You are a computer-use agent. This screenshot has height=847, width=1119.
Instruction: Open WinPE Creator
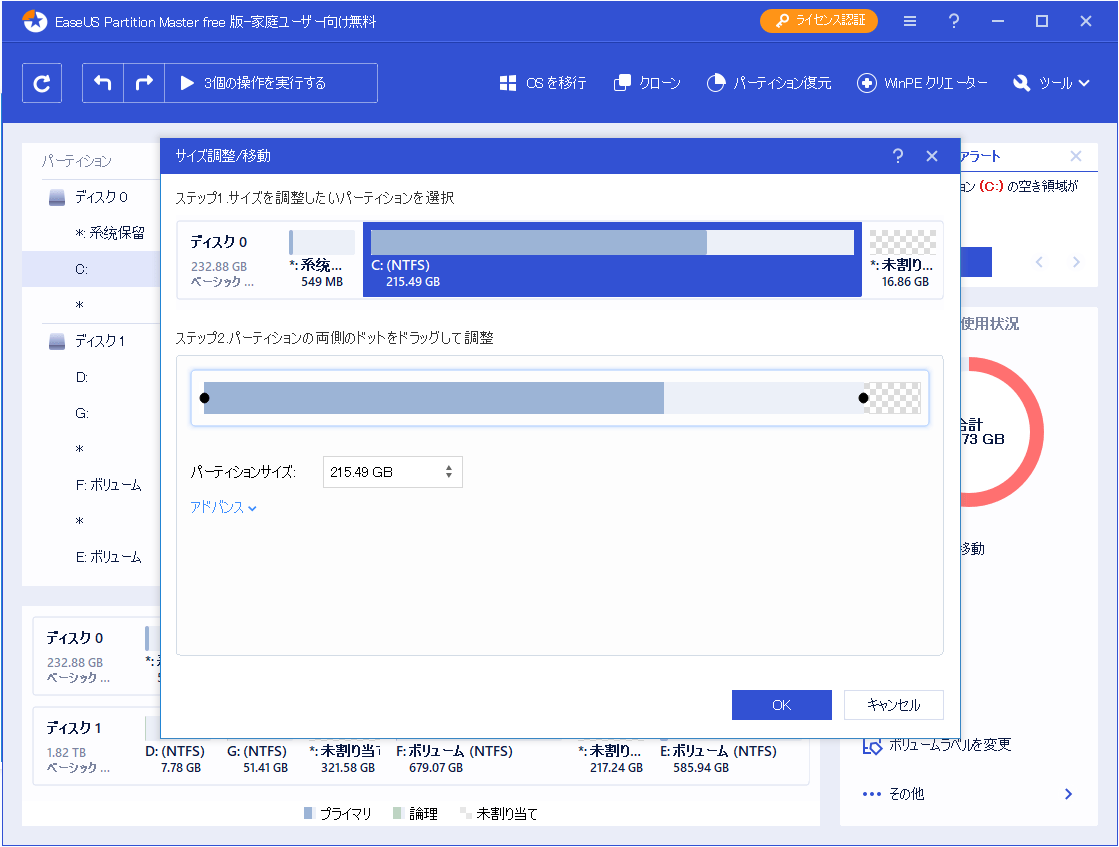(922, 83)
